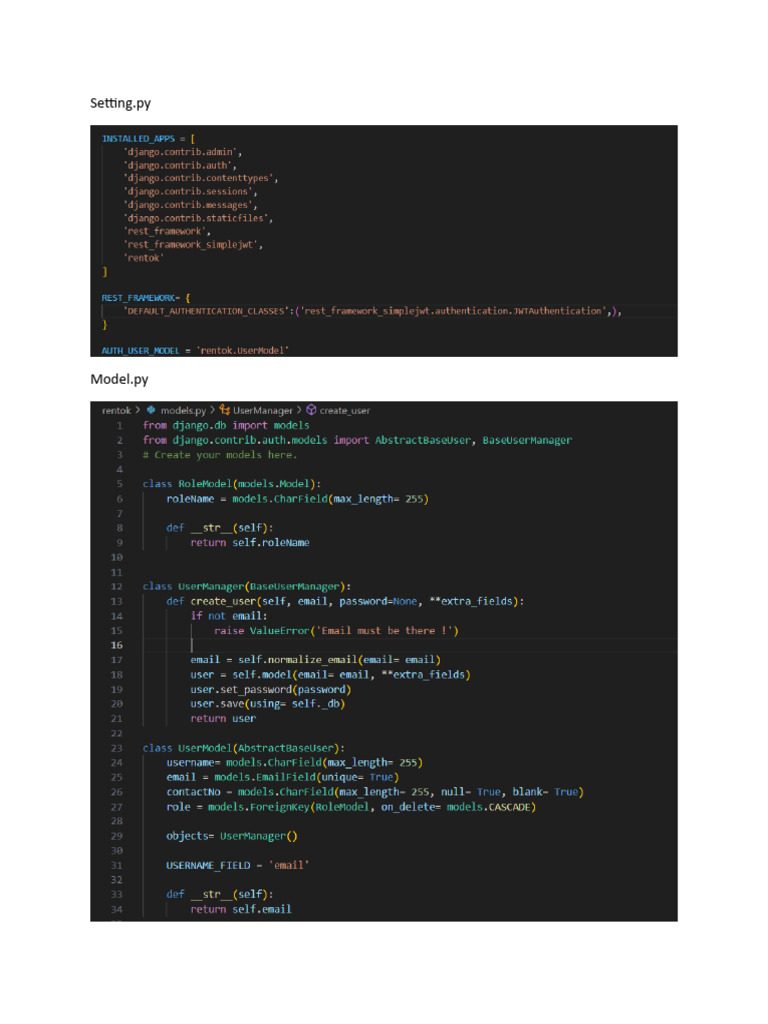This screenshot has width=768, height=1024.
Task: Open the UserManager breadcrumb item
Action: point(263,411)
